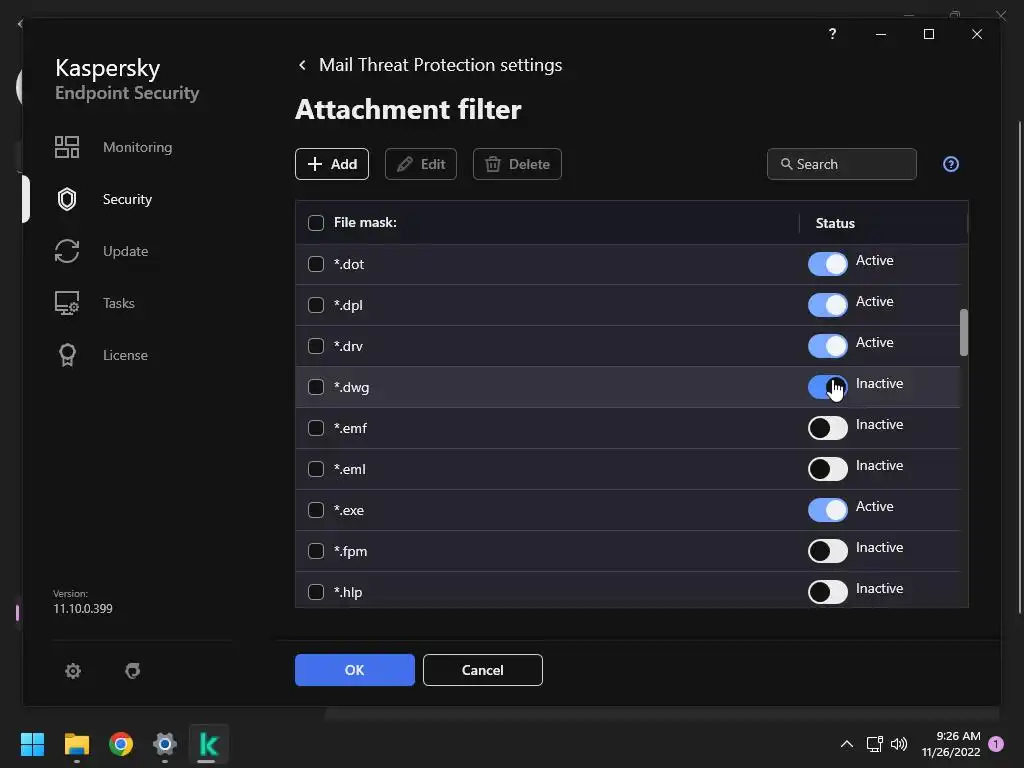Click the Mail Threat Protection settings link
Image resolution: width=1024 pixels, height=768 pixels.
(x=440, y=65)
